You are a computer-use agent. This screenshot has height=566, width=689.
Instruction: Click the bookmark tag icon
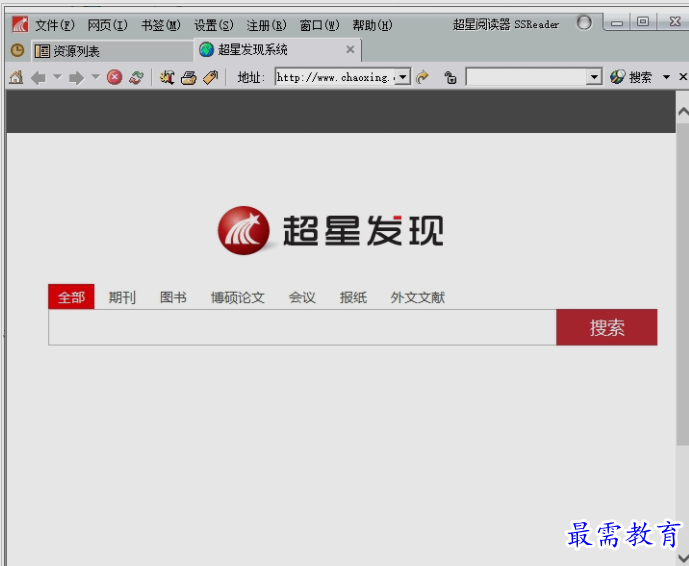click(x=210, y=77)
